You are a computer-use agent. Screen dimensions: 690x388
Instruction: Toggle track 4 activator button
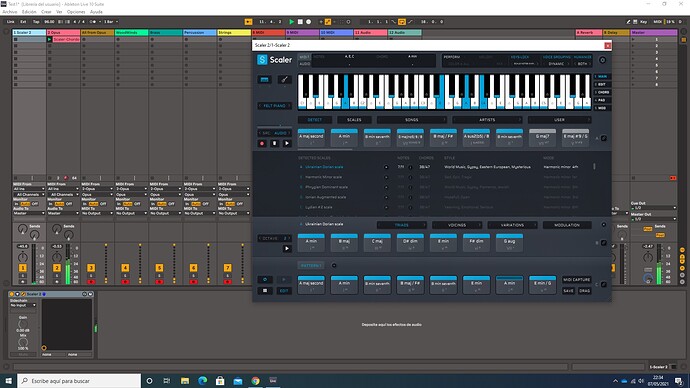coord(125,268)
